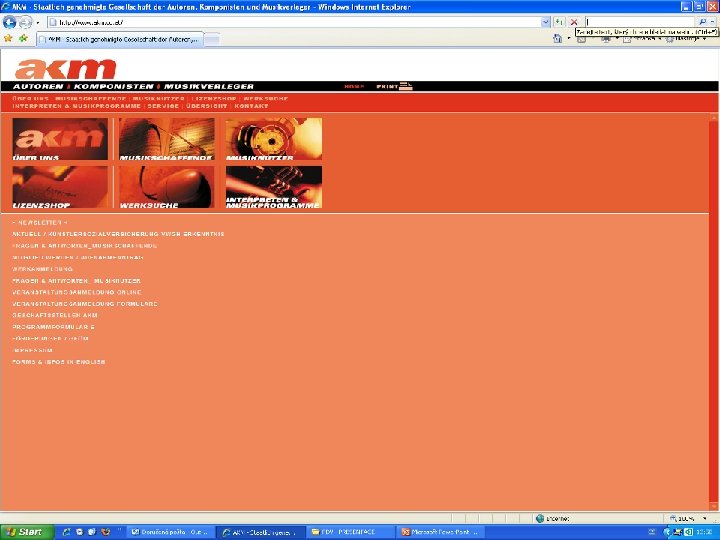The width and height of the screenshot is (720, 540).
Task: Open address bar history dropdown arrow
Action: click(x=546, y=22)
